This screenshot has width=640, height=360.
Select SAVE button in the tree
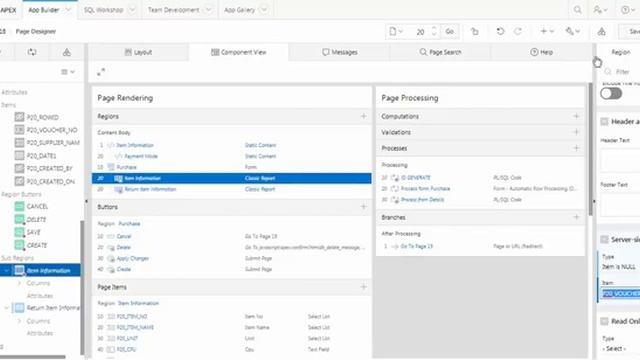[33, 232]
